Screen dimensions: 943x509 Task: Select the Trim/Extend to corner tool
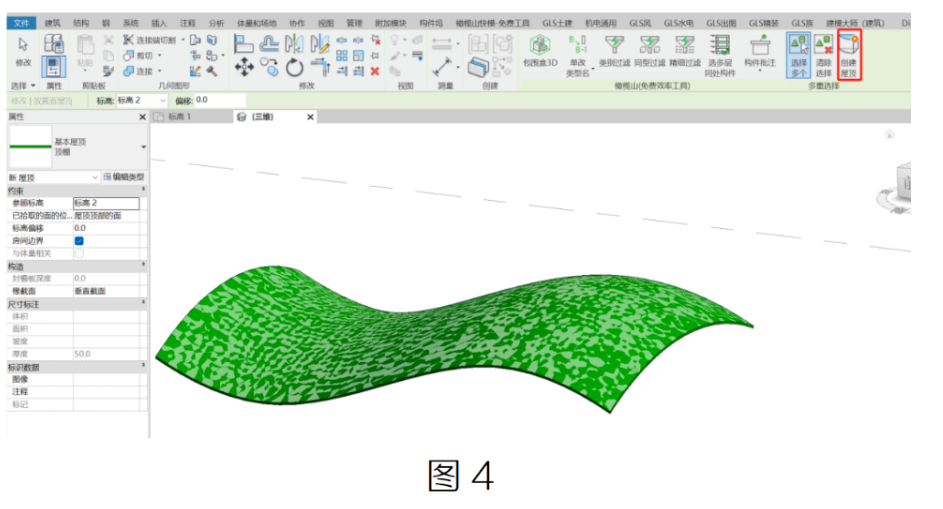pos(319,67)
